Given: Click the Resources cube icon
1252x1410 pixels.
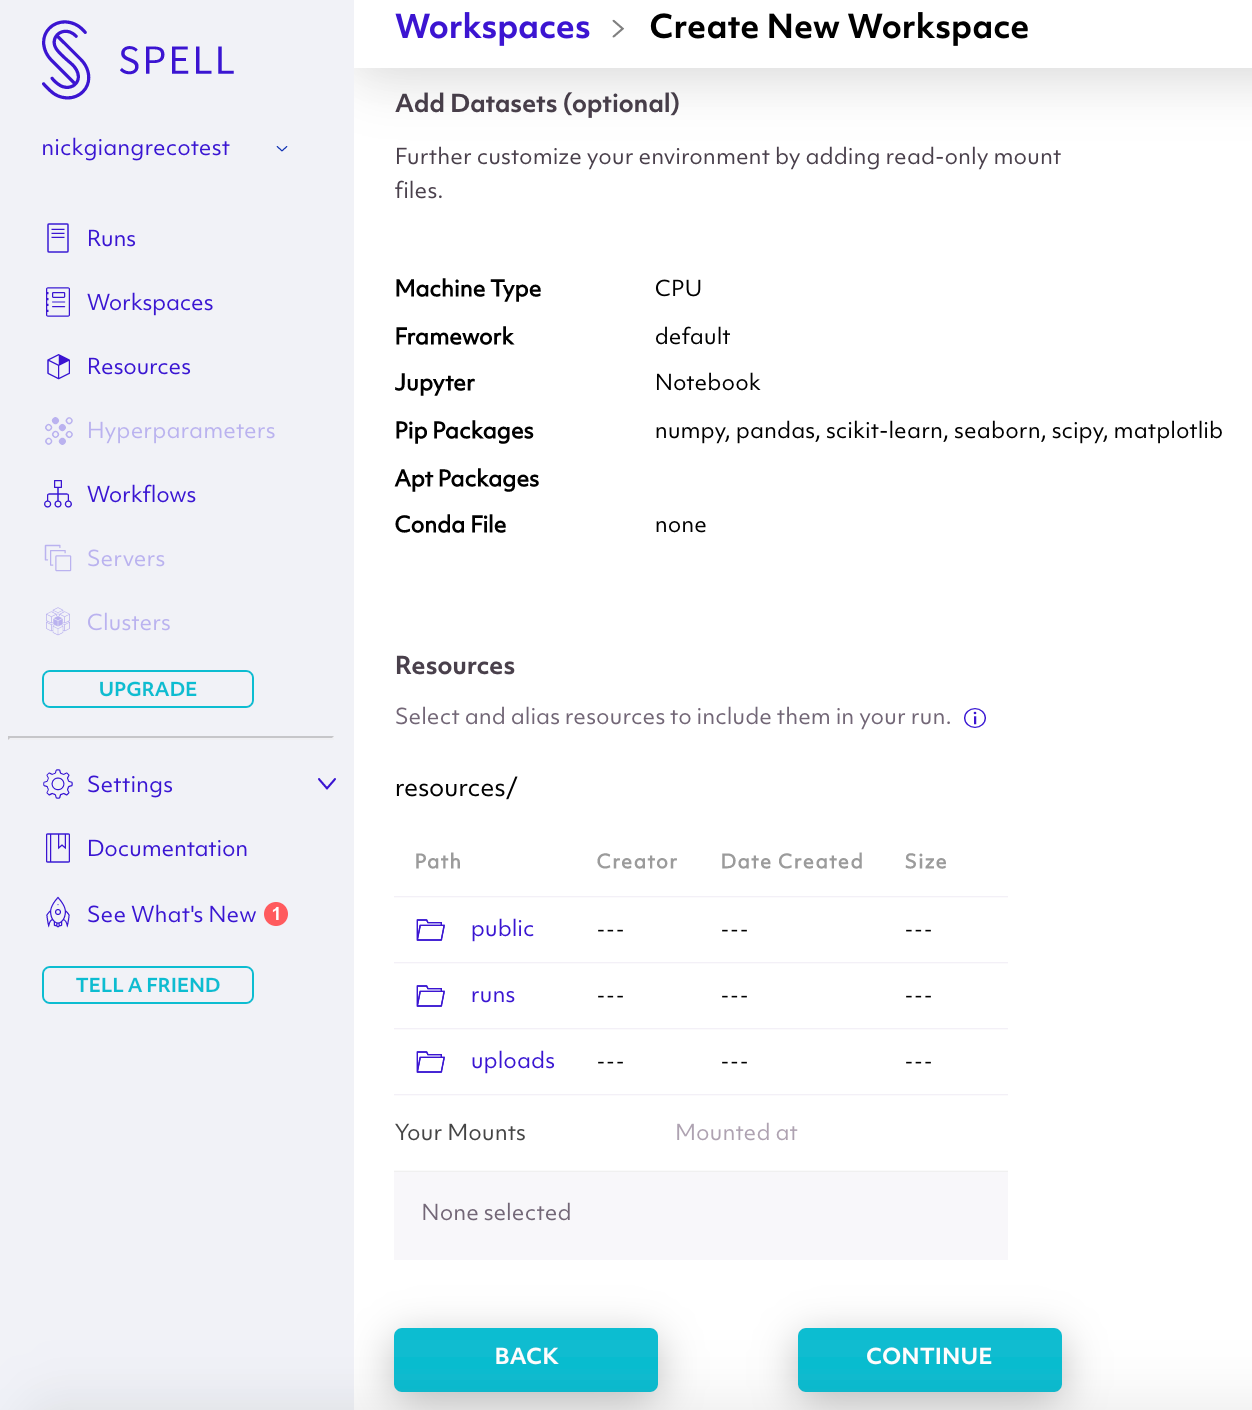Looking at the screenshot, I should (58, 366).
